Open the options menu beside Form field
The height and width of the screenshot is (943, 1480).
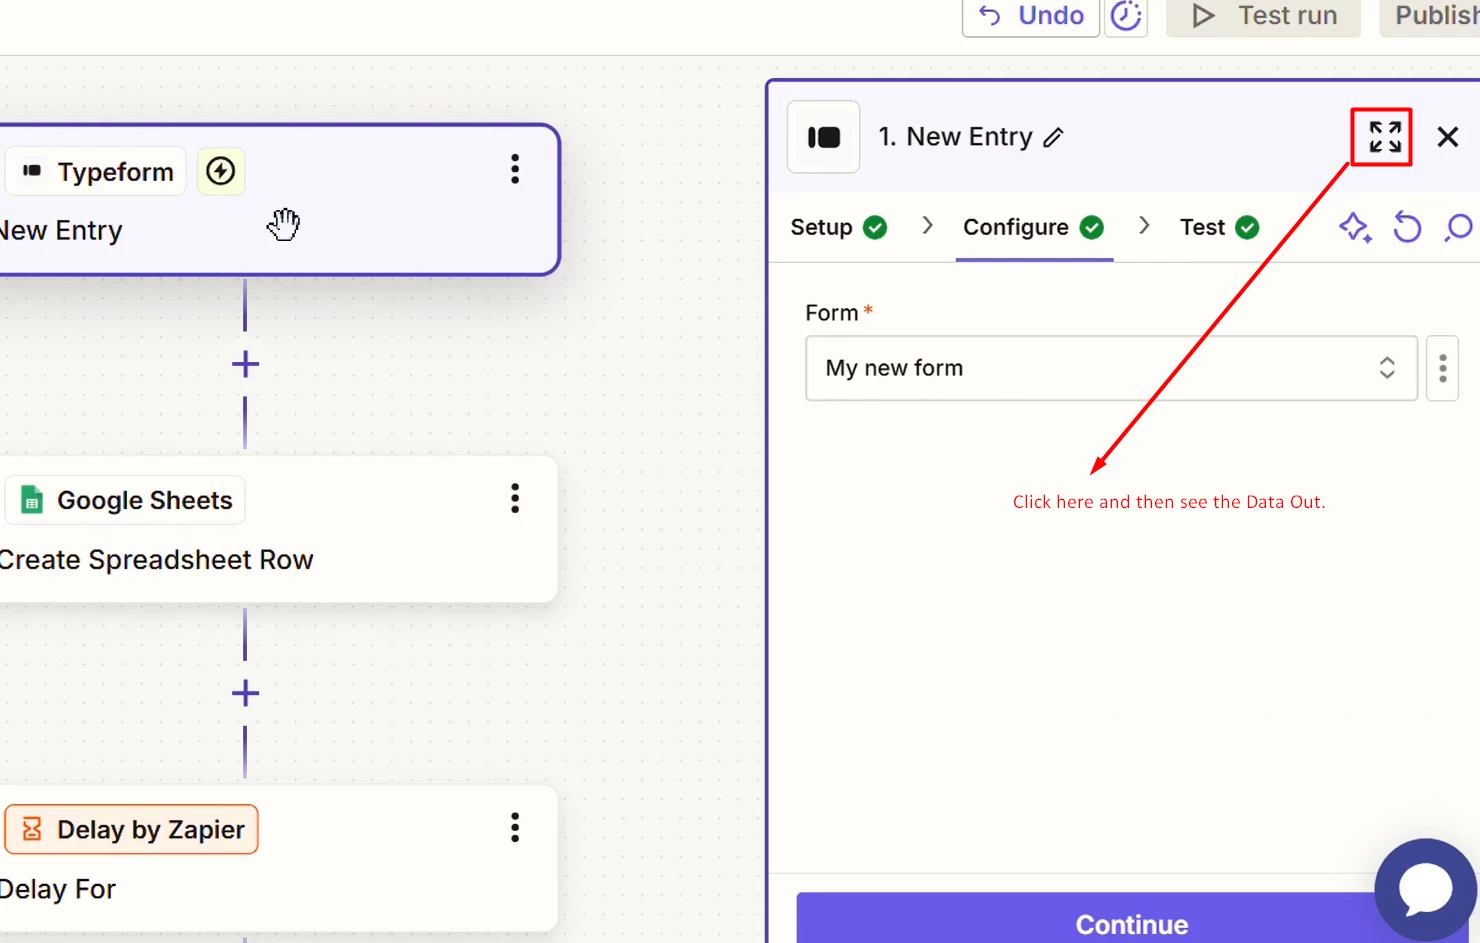(1442, 368)
